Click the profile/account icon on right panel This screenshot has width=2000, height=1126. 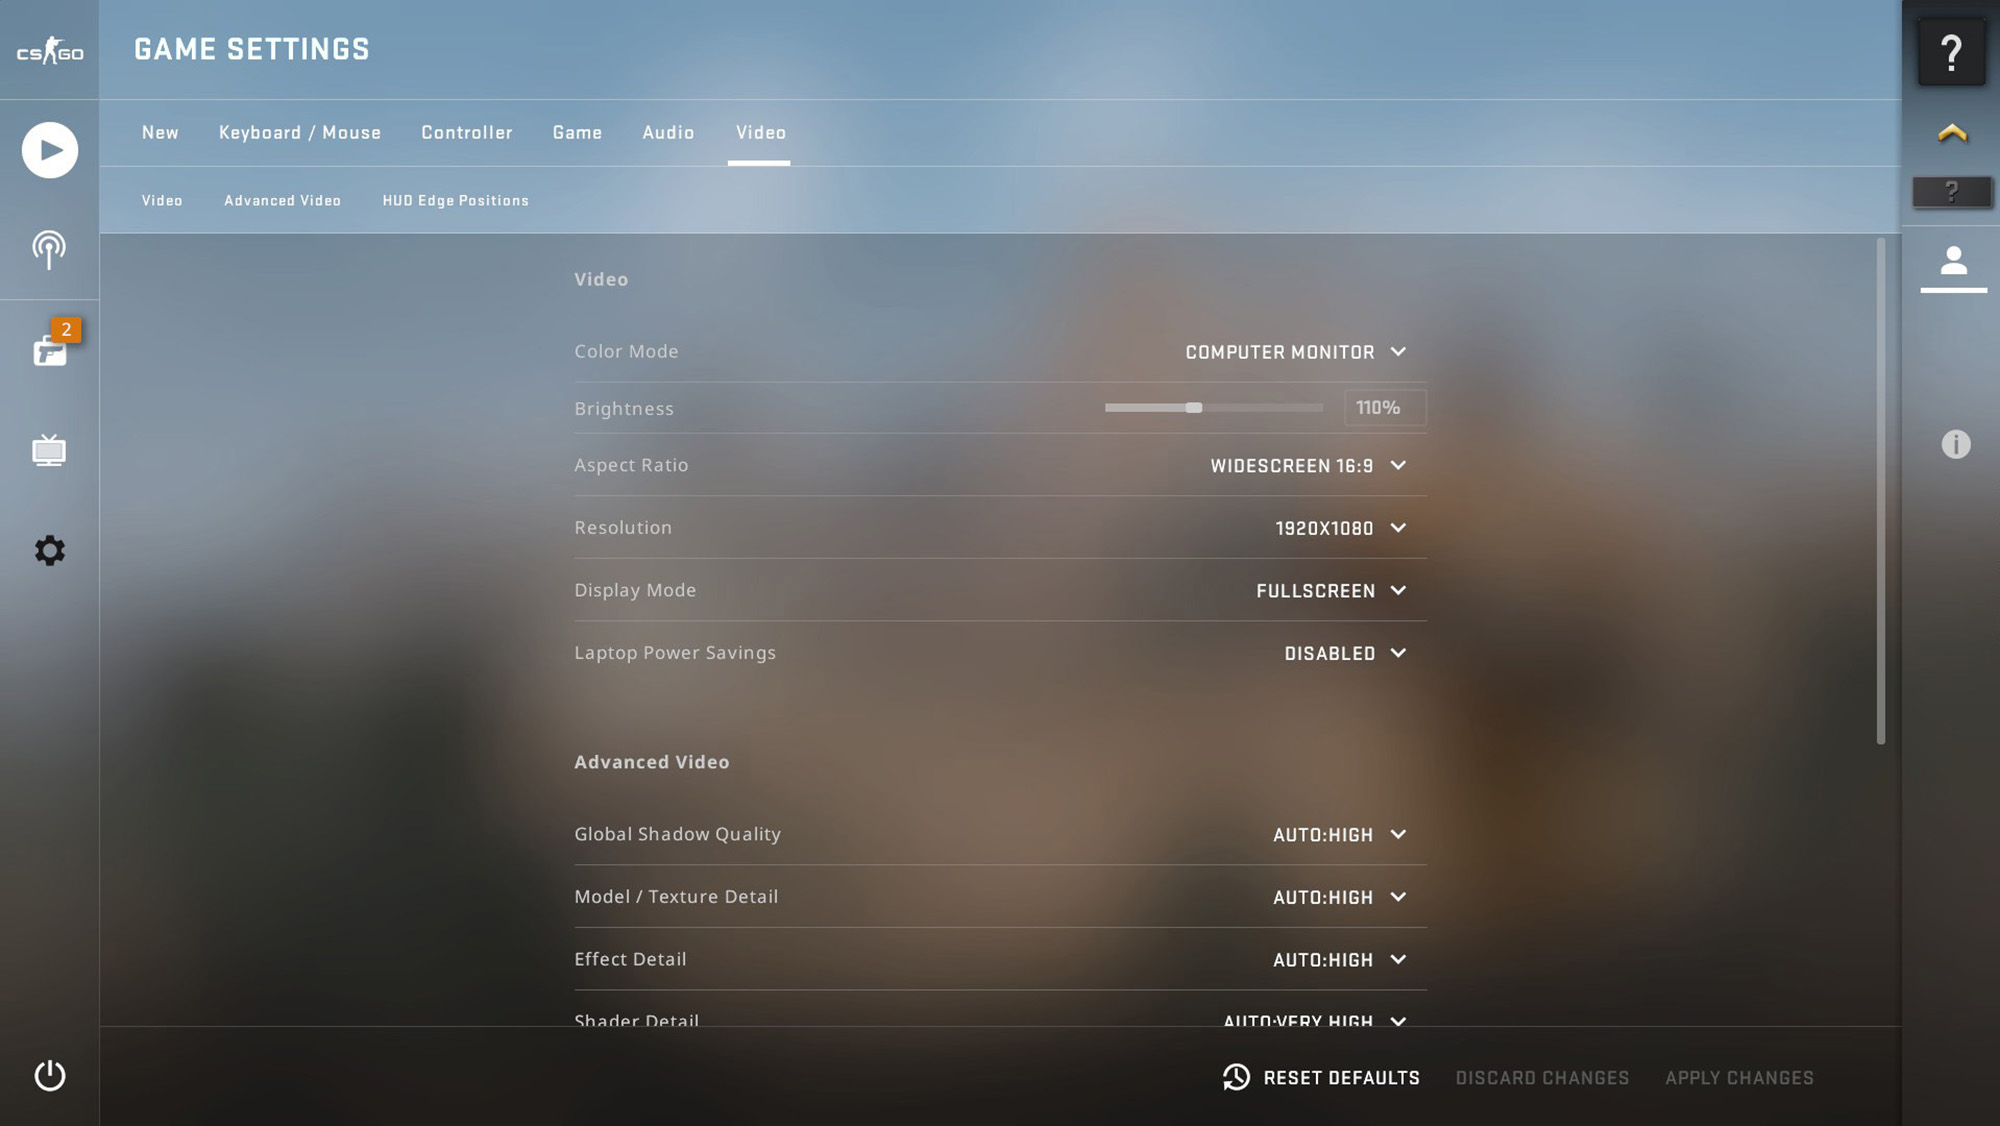[x=1953, y=264]
